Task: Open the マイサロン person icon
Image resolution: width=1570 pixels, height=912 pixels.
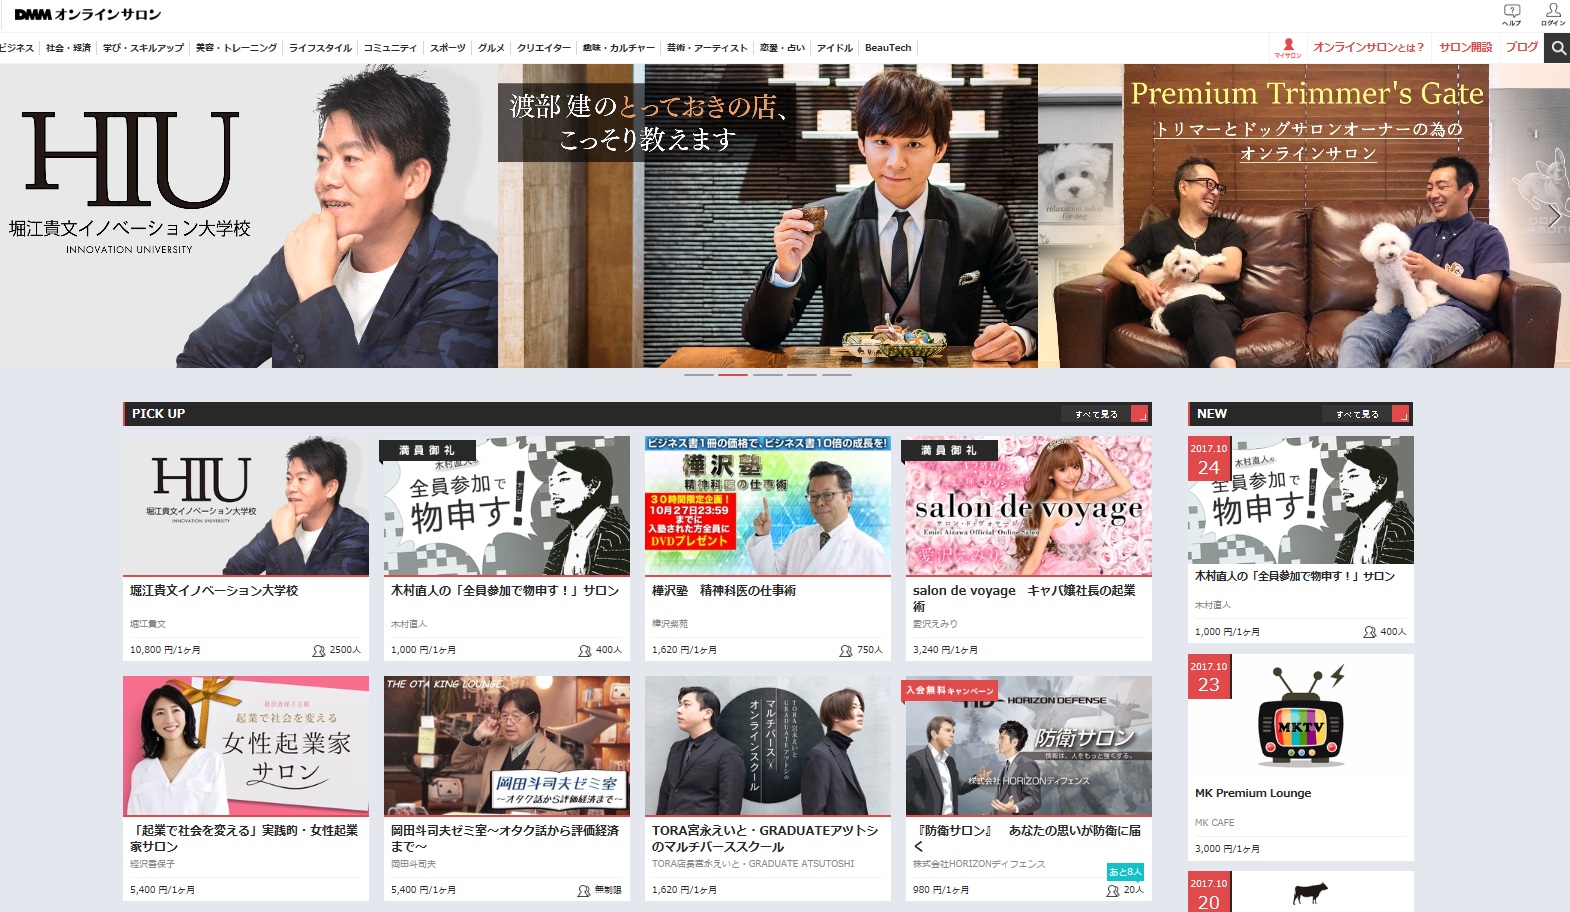Action: tap(1288, 47)
